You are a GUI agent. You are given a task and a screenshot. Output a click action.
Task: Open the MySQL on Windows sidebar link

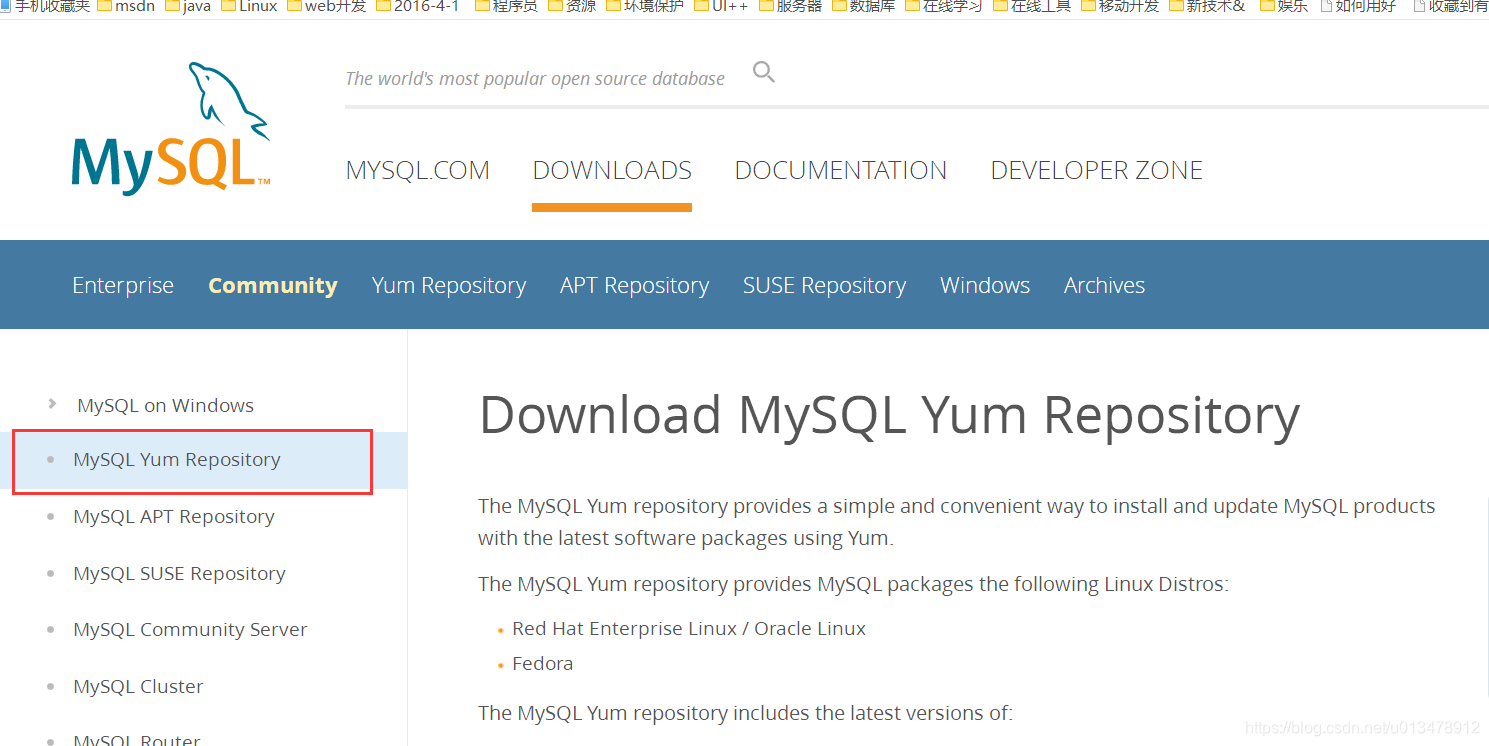click(x=165, y=405)
